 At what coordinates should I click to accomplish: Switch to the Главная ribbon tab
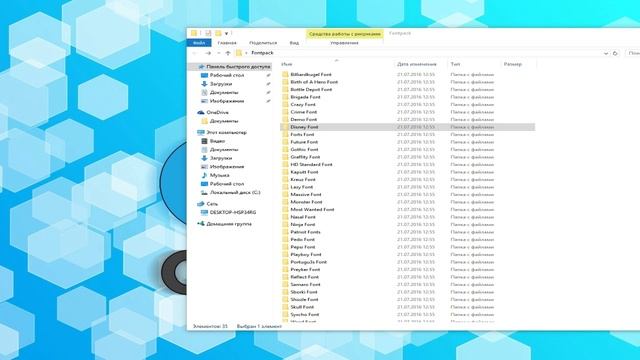point(227,43)
